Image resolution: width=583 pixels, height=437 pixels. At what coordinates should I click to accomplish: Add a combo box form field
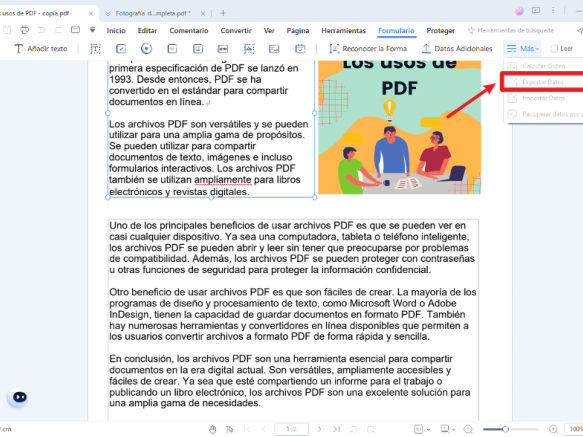click(172, 49)
